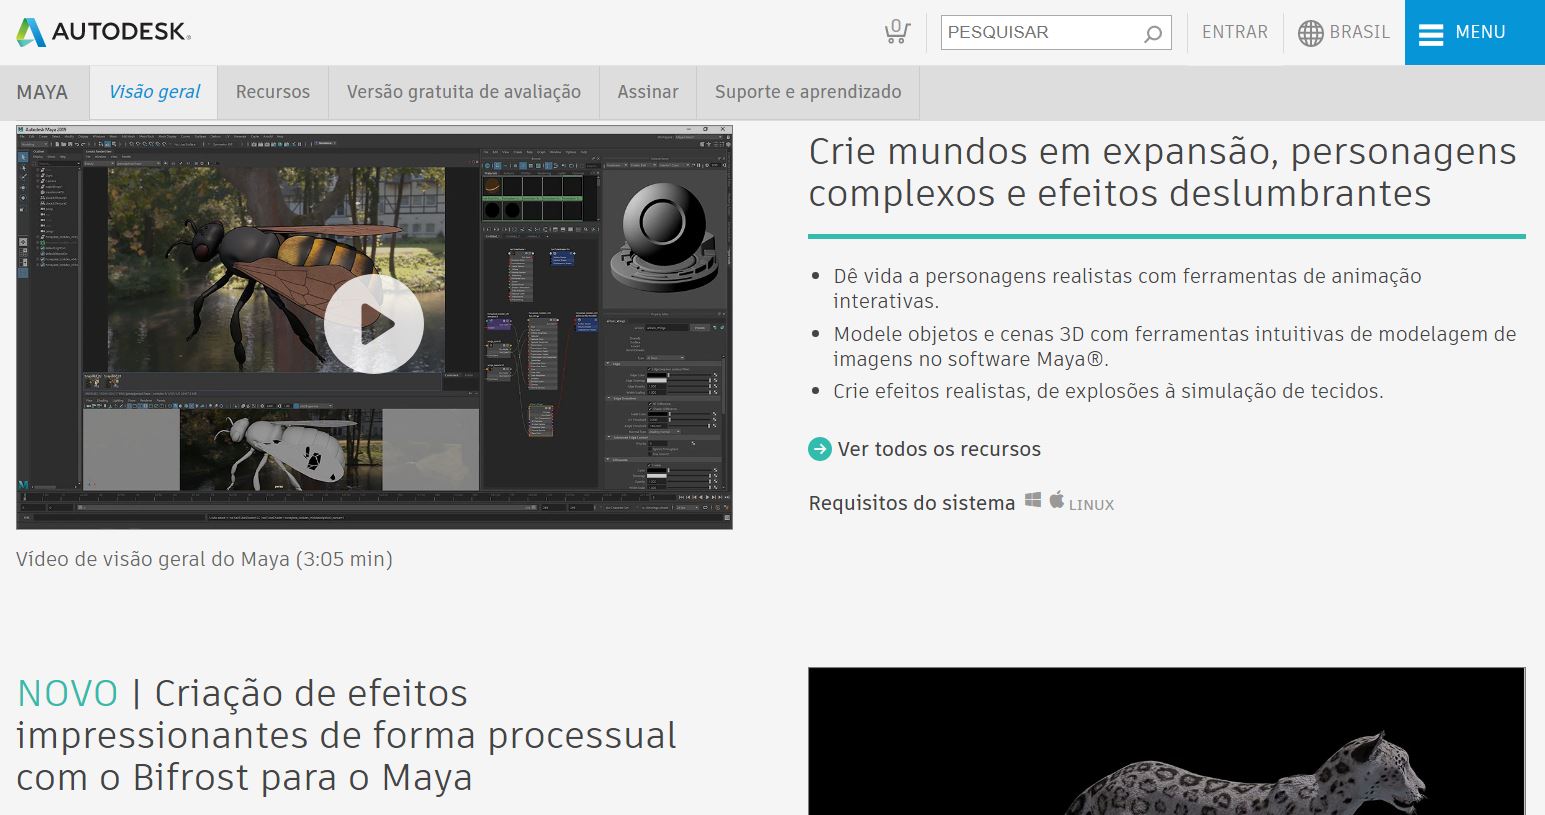Viewport: 1545px width, 815px height.
Task: Click the Autodesk logo
Action: click(x=103, y=32)
